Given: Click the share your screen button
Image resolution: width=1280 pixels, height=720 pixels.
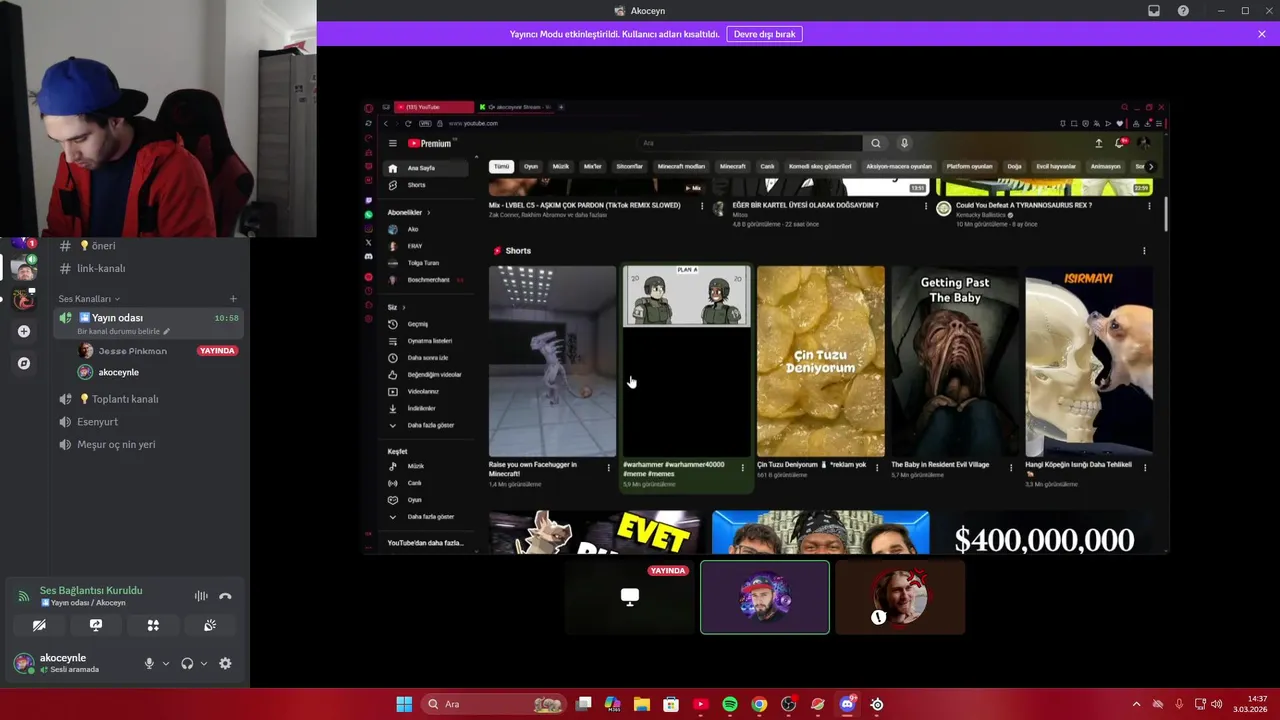Looking at the screenshot, I should [x=96, y=625].
